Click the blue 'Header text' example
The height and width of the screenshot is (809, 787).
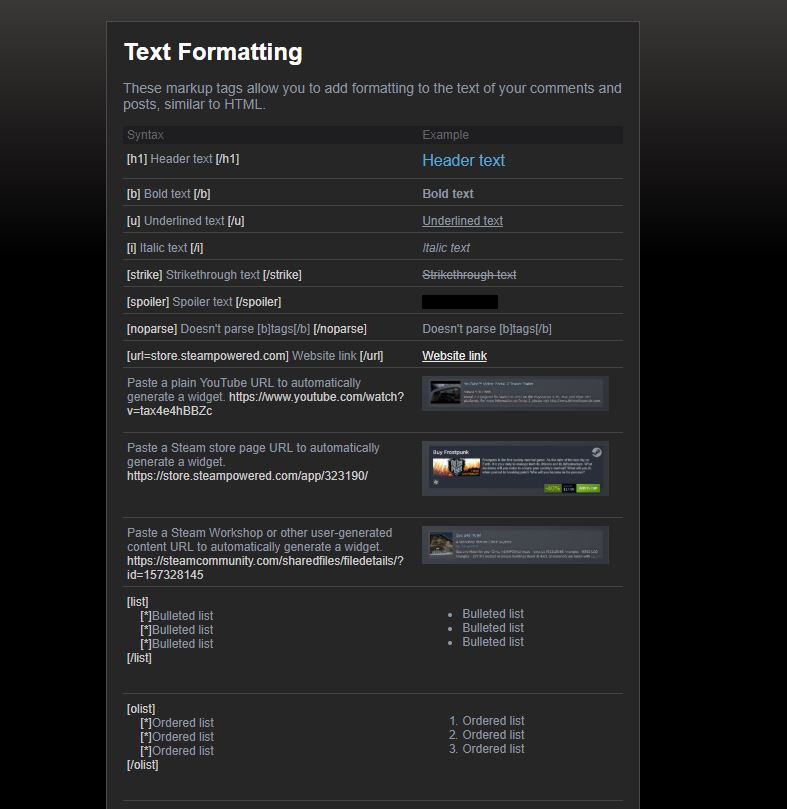pos(463,160)
